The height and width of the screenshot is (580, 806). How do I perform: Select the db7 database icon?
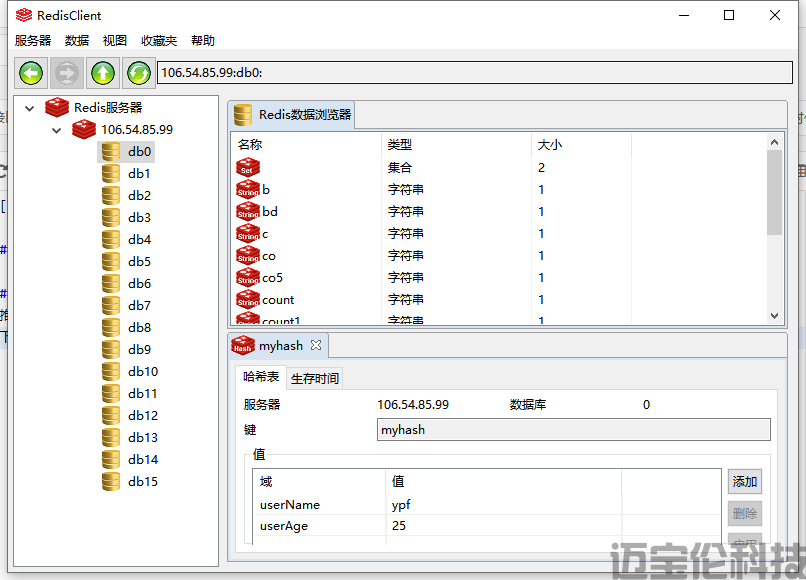point(111,306)
